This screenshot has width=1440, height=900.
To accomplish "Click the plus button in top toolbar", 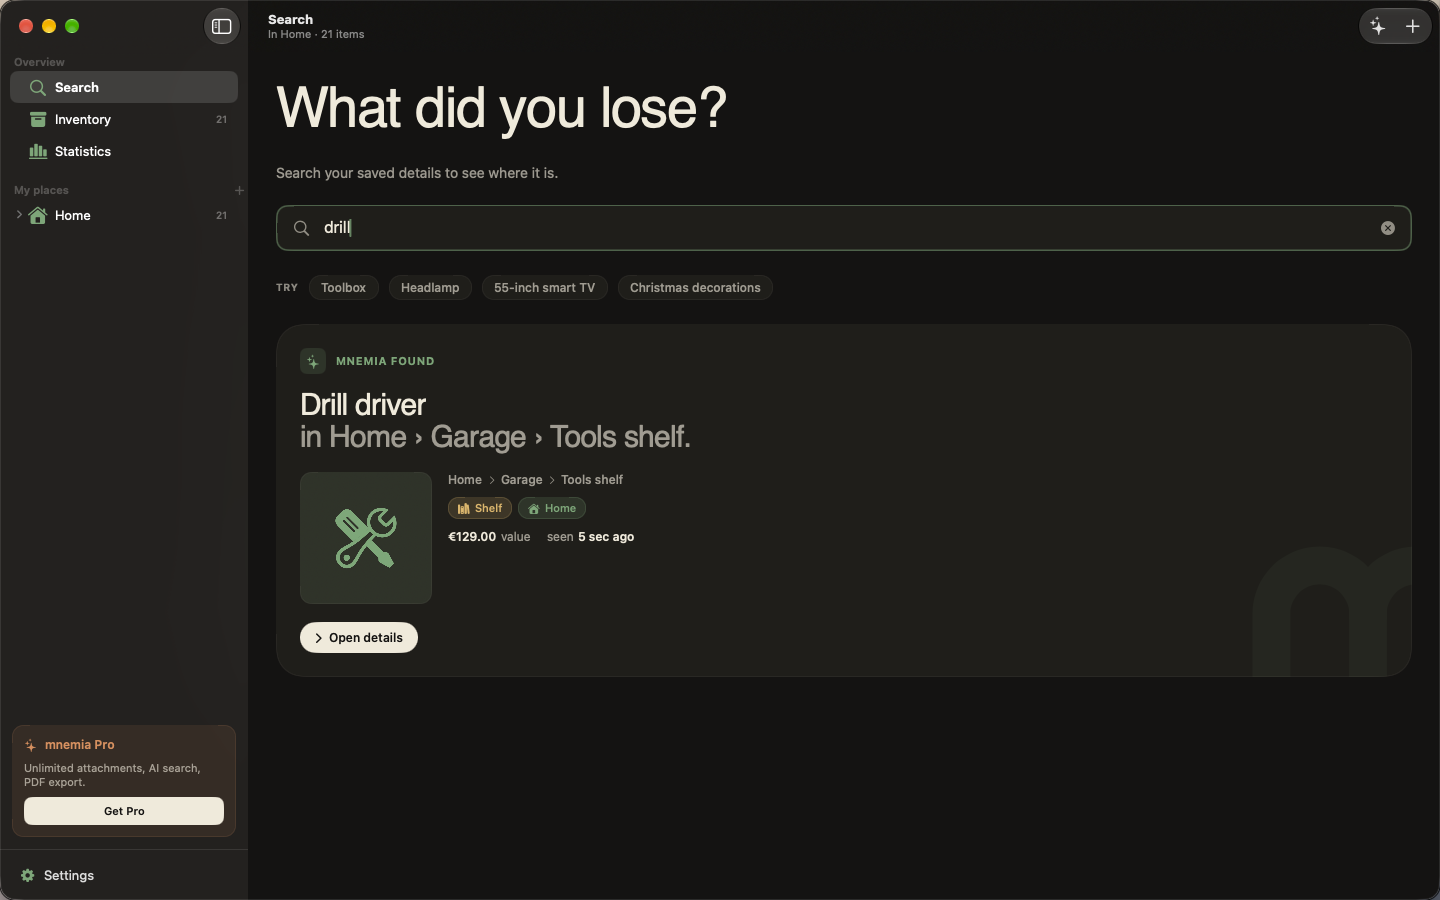I will pos(1412,27).
